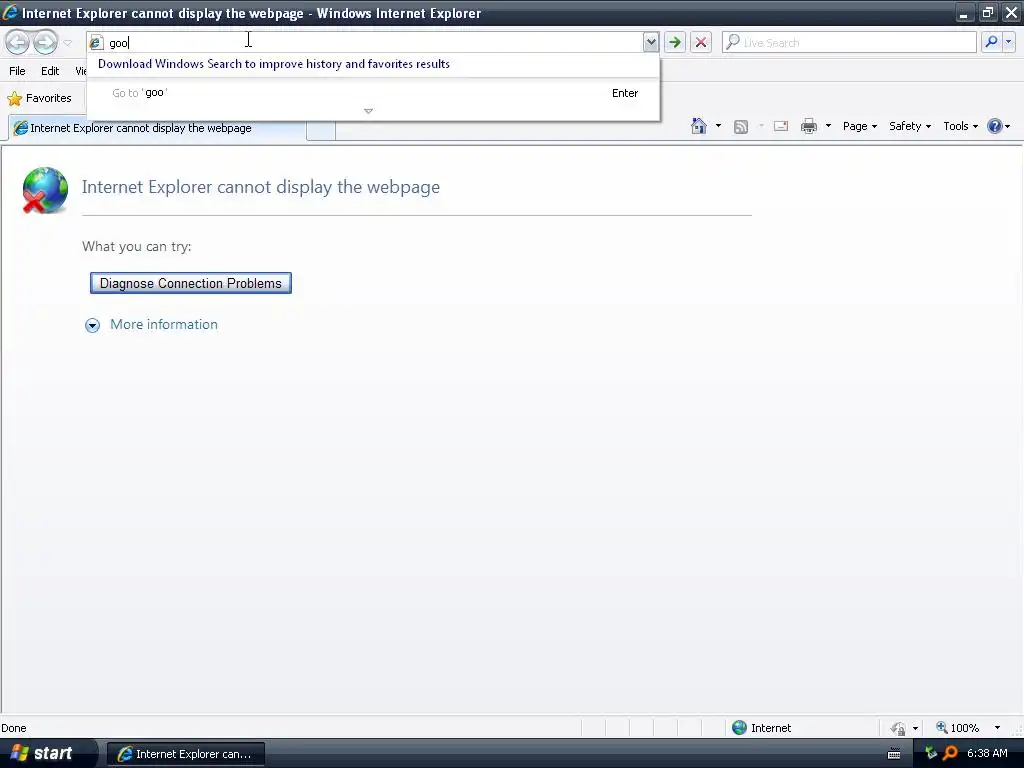Open the Safety menu
This screenshot has width=1024, height=768.
tap(910, 126)
